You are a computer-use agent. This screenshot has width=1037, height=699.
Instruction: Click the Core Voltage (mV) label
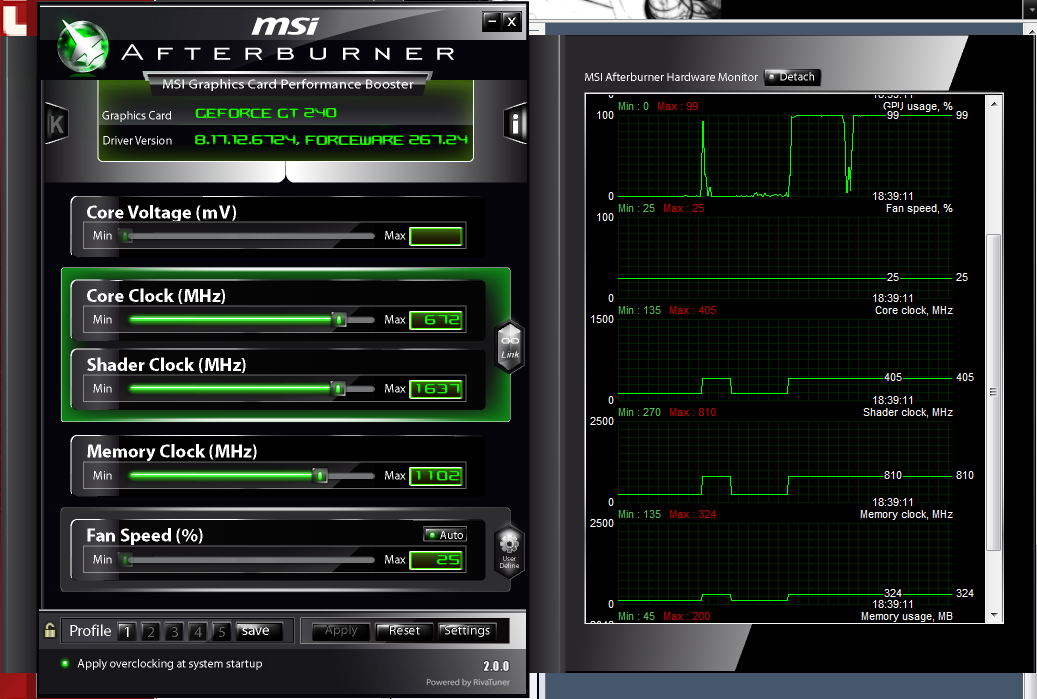(161, 212)
